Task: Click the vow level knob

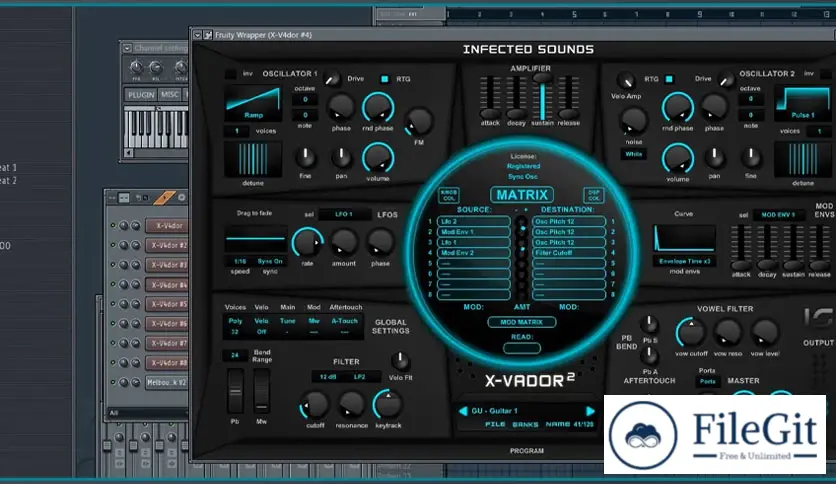Action: (765, 333)
